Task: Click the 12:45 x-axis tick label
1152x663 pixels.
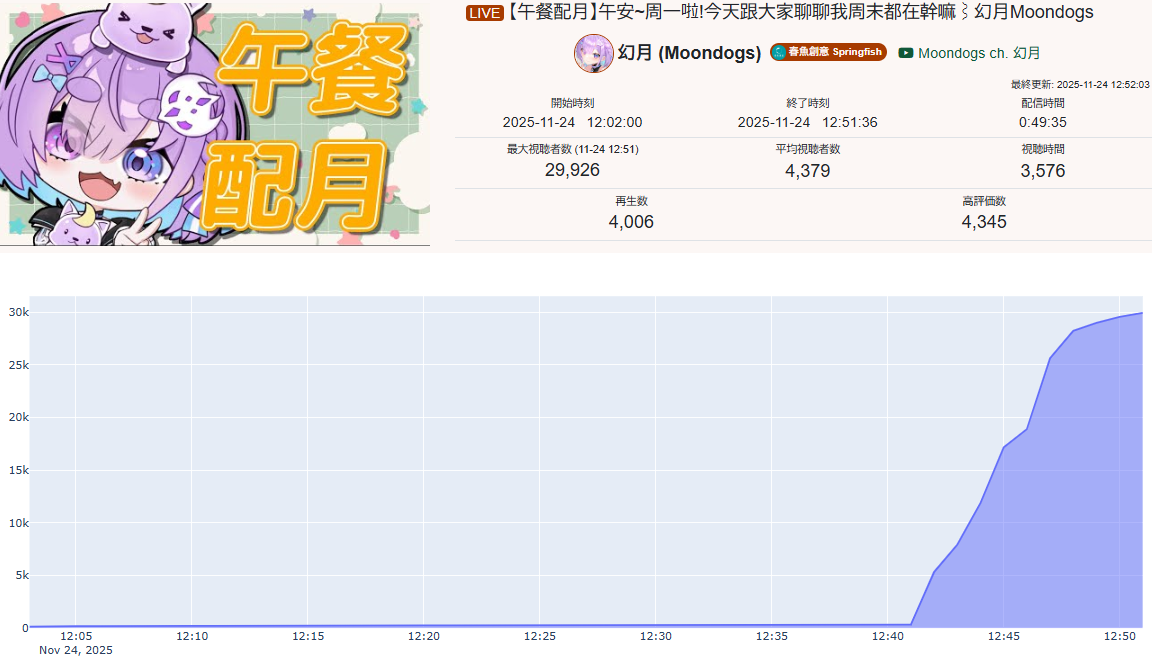Action: pos(1004,636)
